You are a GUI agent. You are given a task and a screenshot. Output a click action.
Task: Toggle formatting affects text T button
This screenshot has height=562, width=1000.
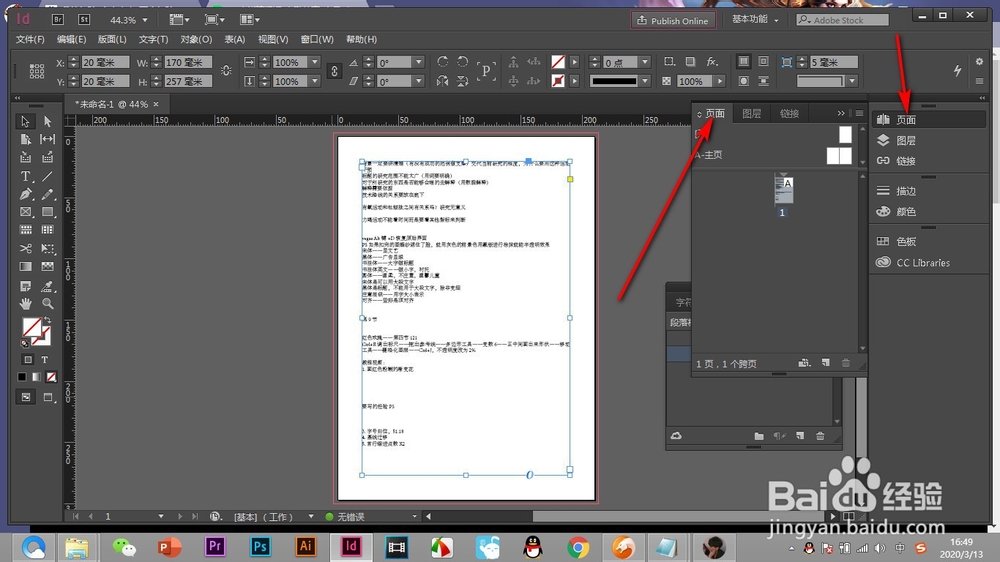[45, 360]
